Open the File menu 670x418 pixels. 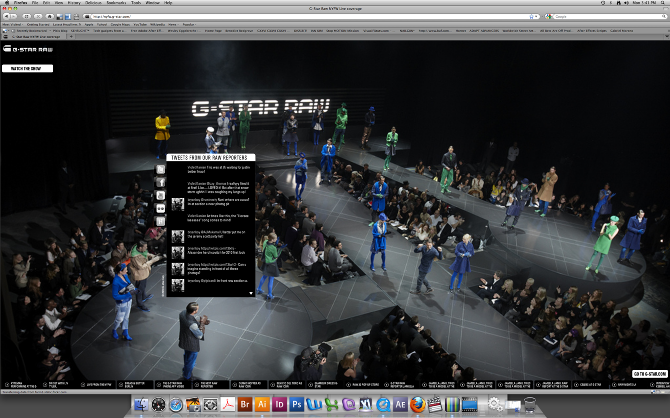pyautogui.click(x=35, y=3)
